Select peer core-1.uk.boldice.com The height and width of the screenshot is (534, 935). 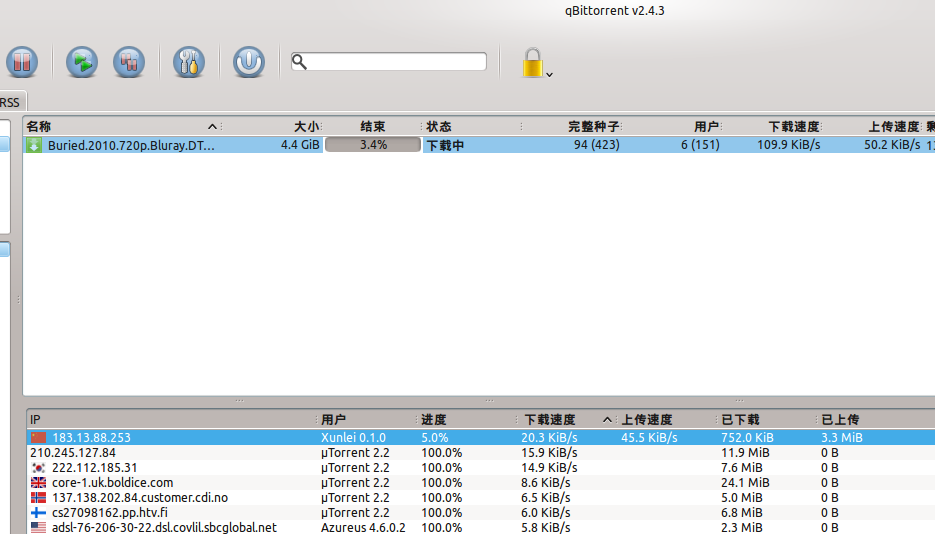coord(481,482)
